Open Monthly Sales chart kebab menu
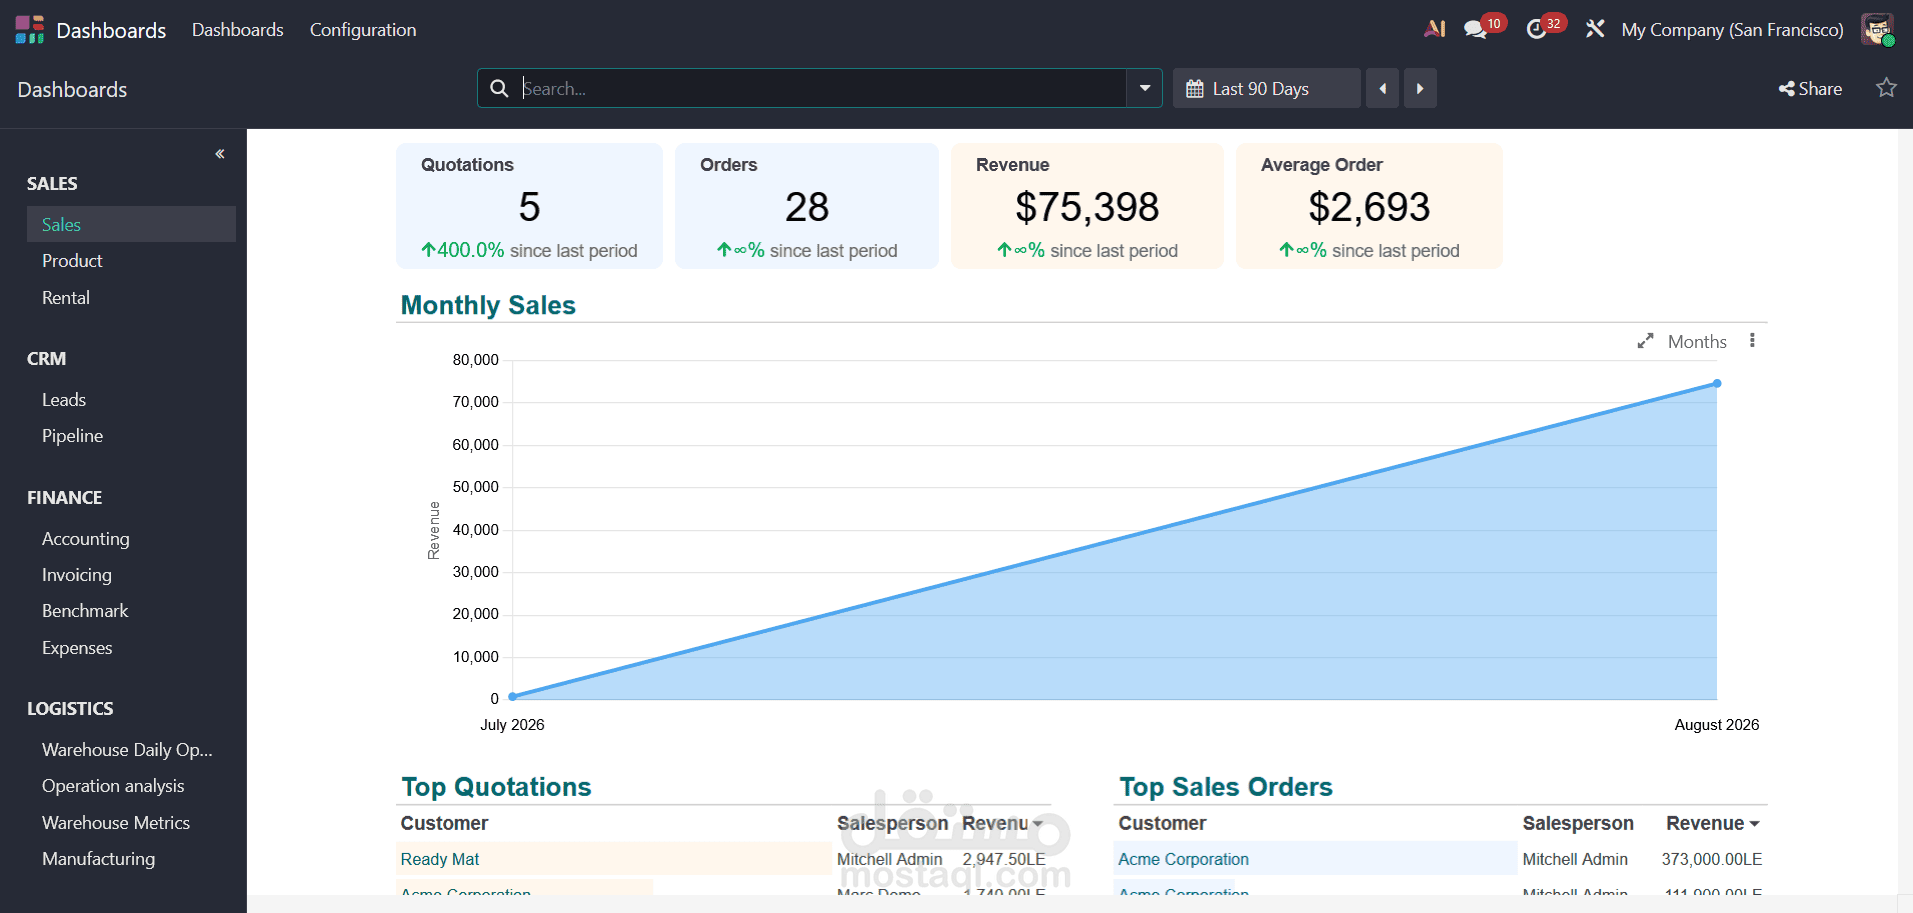This screenshot has height=913, width=1913. click(x=1752, y=341)
